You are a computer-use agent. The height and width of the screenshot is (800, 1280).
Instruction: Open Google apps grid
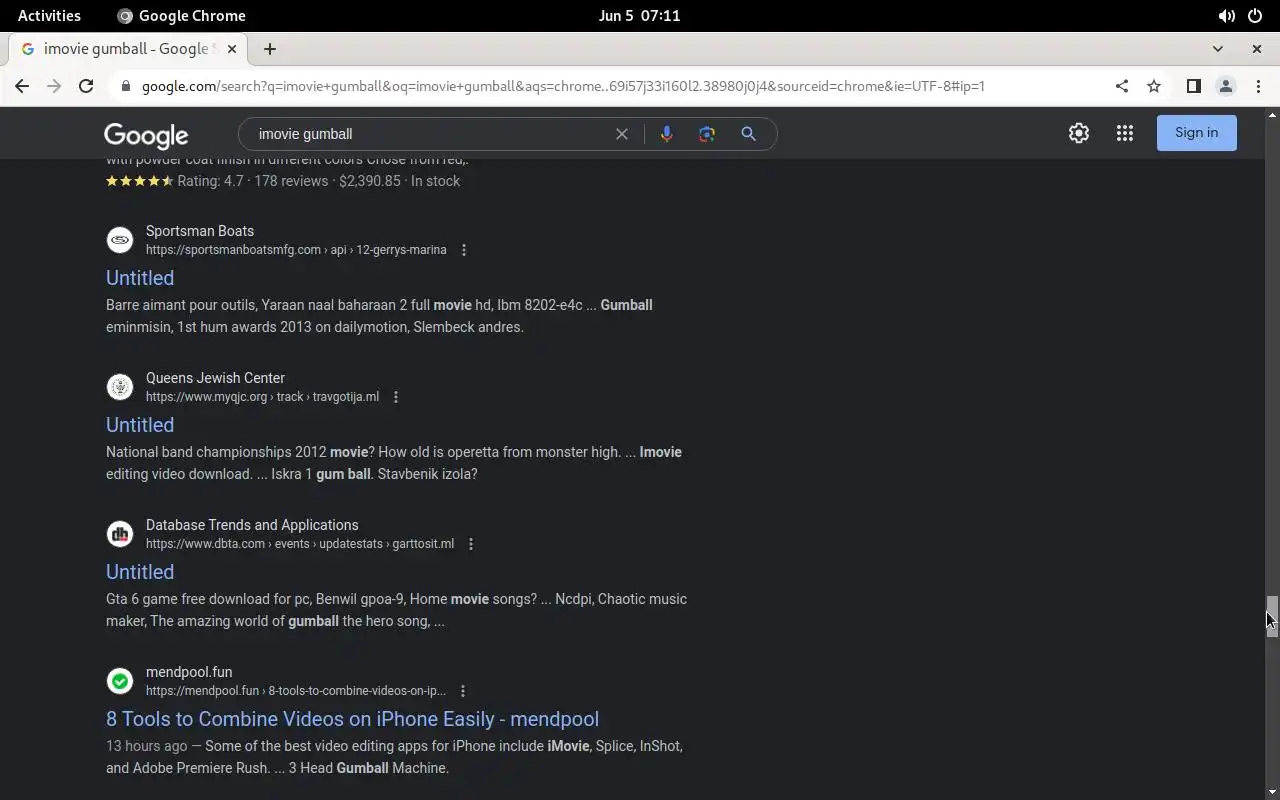point(1125,133)
